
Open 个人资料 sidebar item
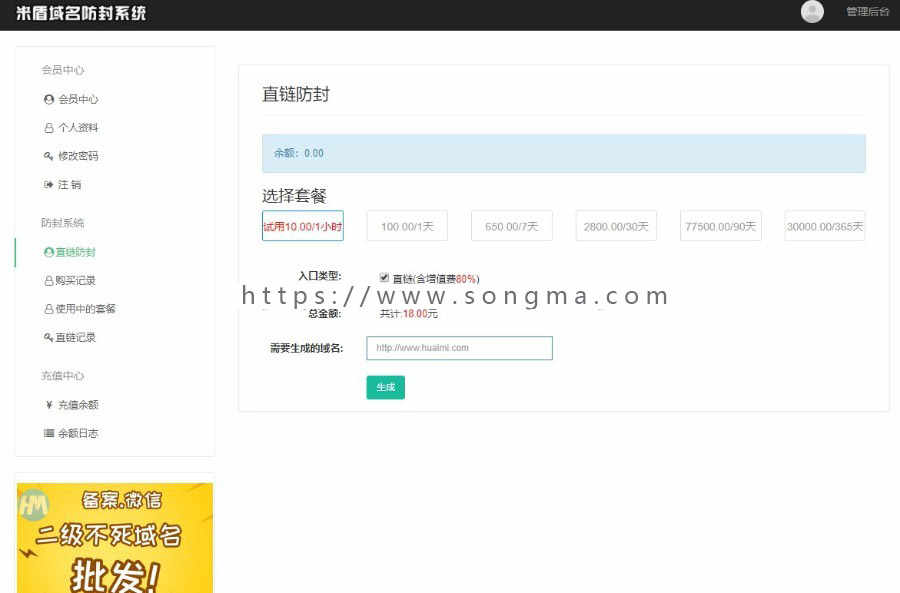78,127
